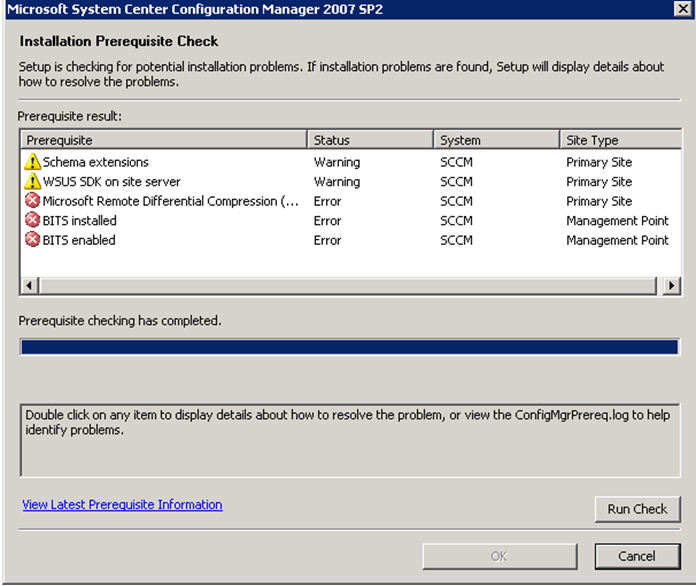Open View Latest Prerequisite Information link

point(122,505)
